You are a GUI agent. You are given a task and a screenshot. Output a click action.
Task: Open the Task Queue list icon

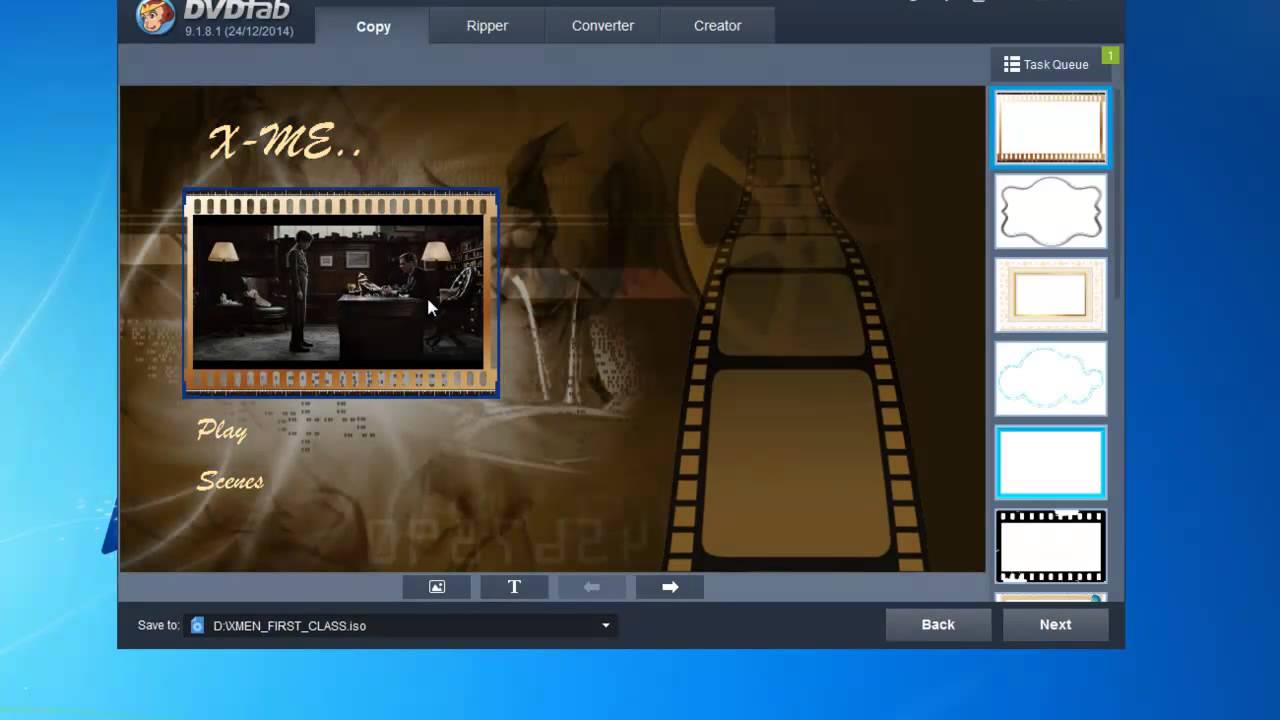1012,64
